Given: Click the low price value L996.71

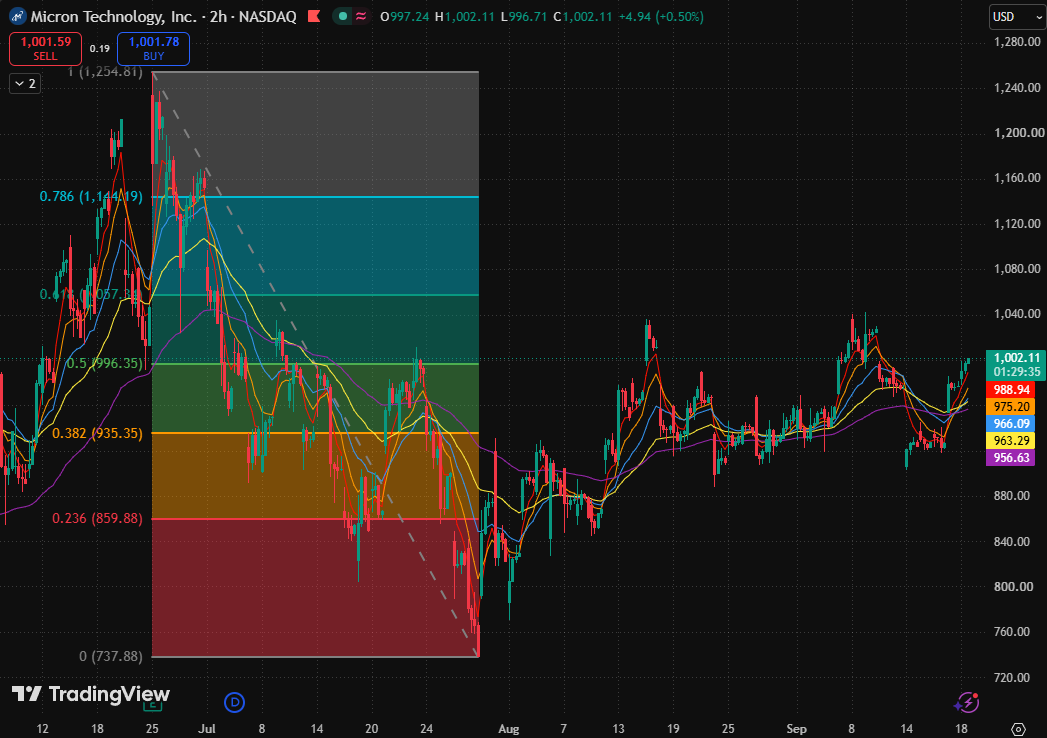Looking at the screenshot, I should click(x=524, y=17).
